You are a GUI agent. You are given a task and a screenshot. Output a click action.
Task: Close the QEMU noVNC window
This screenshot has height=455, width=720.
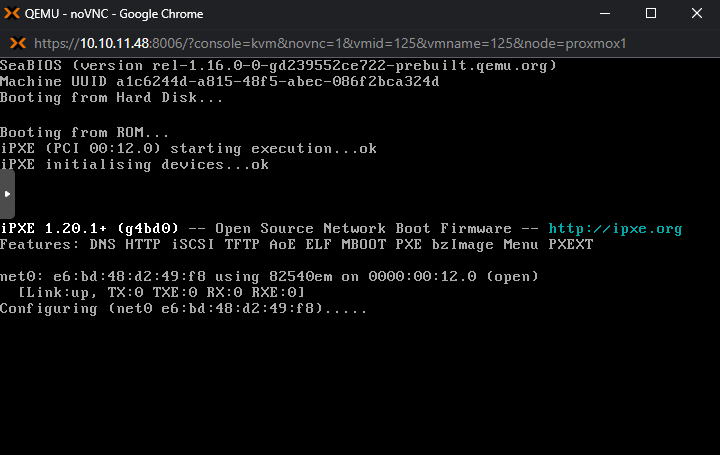pos(697,14)
